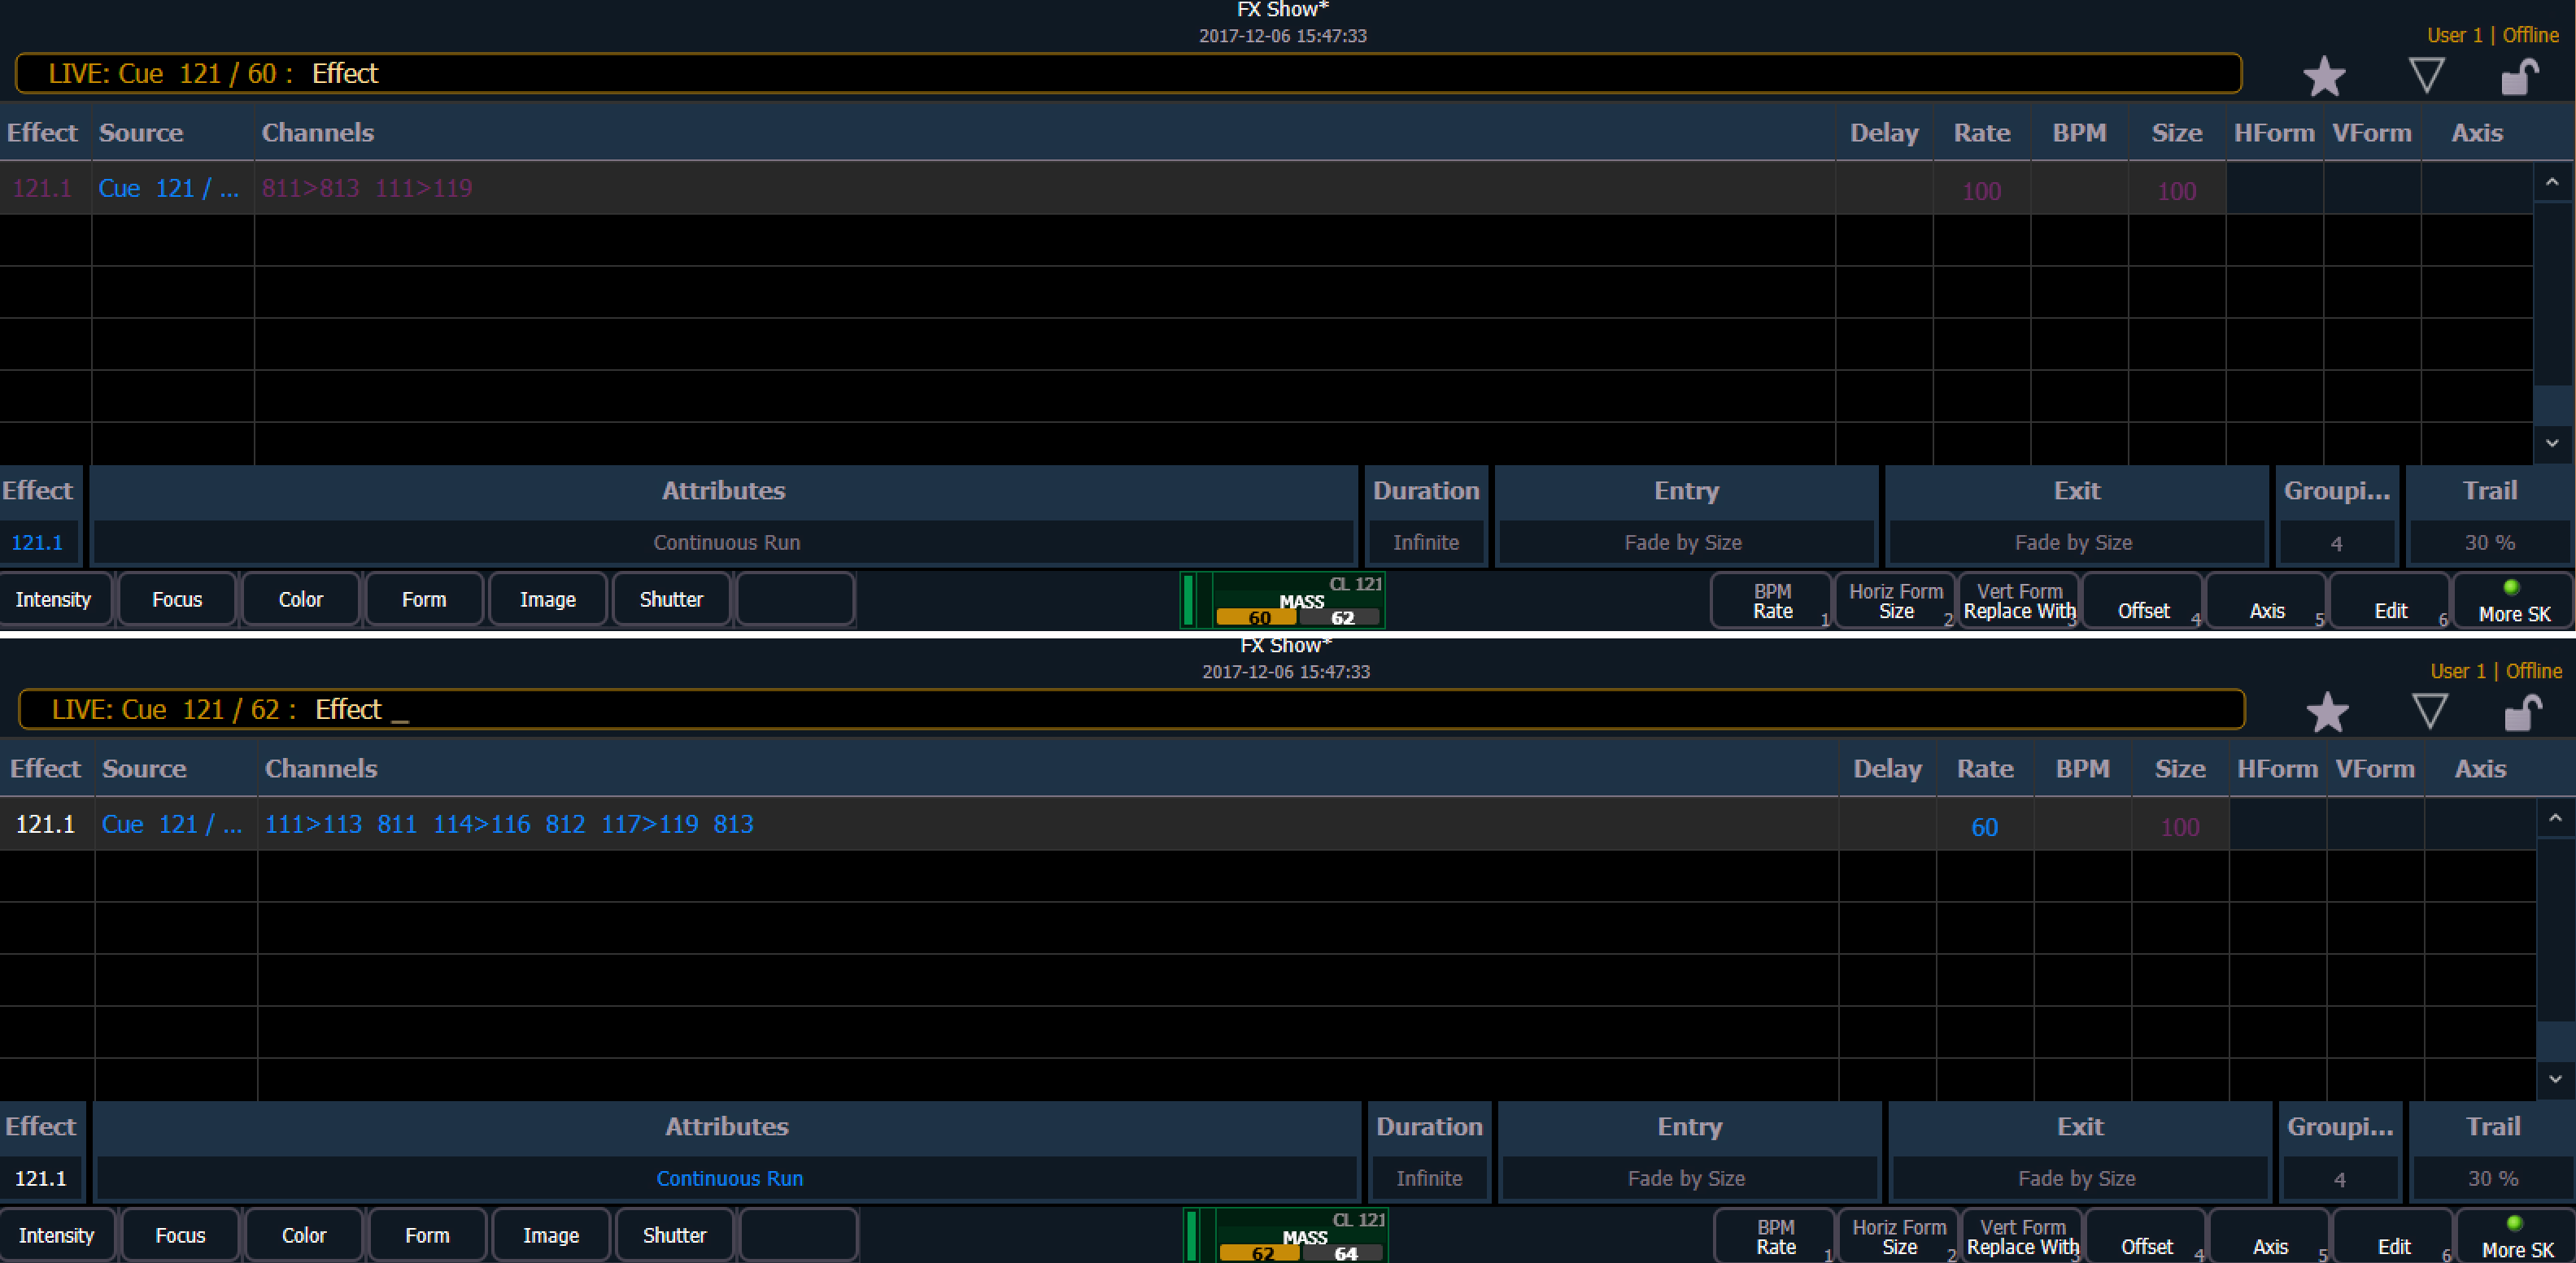Tap Edit softkey 6 in Cue 121 / 60 panel
The height and width of the screenshot is (1263, 2576).
2390,601
